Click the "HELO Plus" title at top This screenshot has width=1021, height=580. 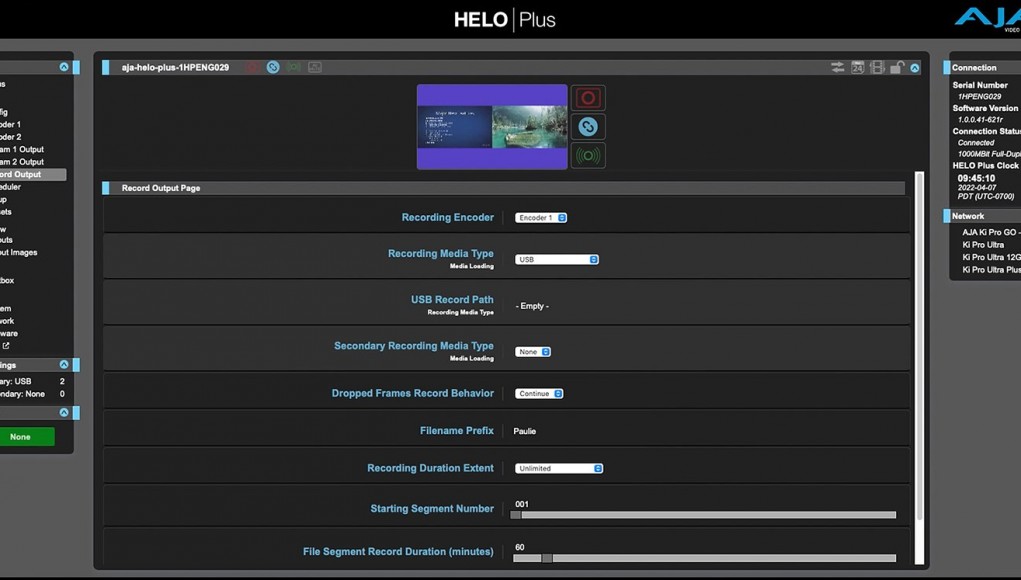(505, 20)
